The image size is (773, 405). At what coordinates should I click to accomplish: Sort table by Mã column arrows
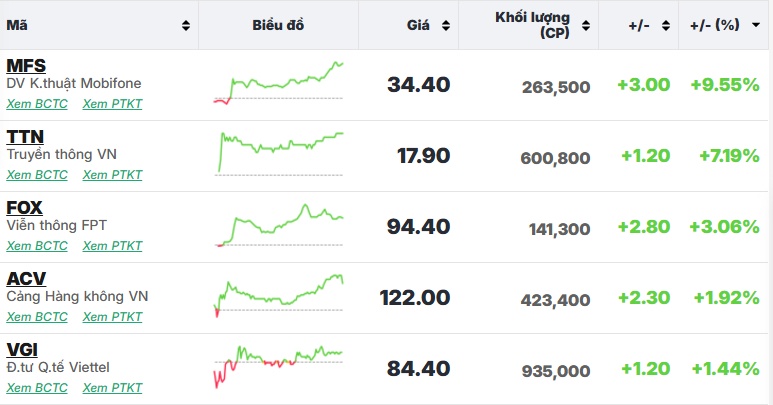[x=186, y=26]
